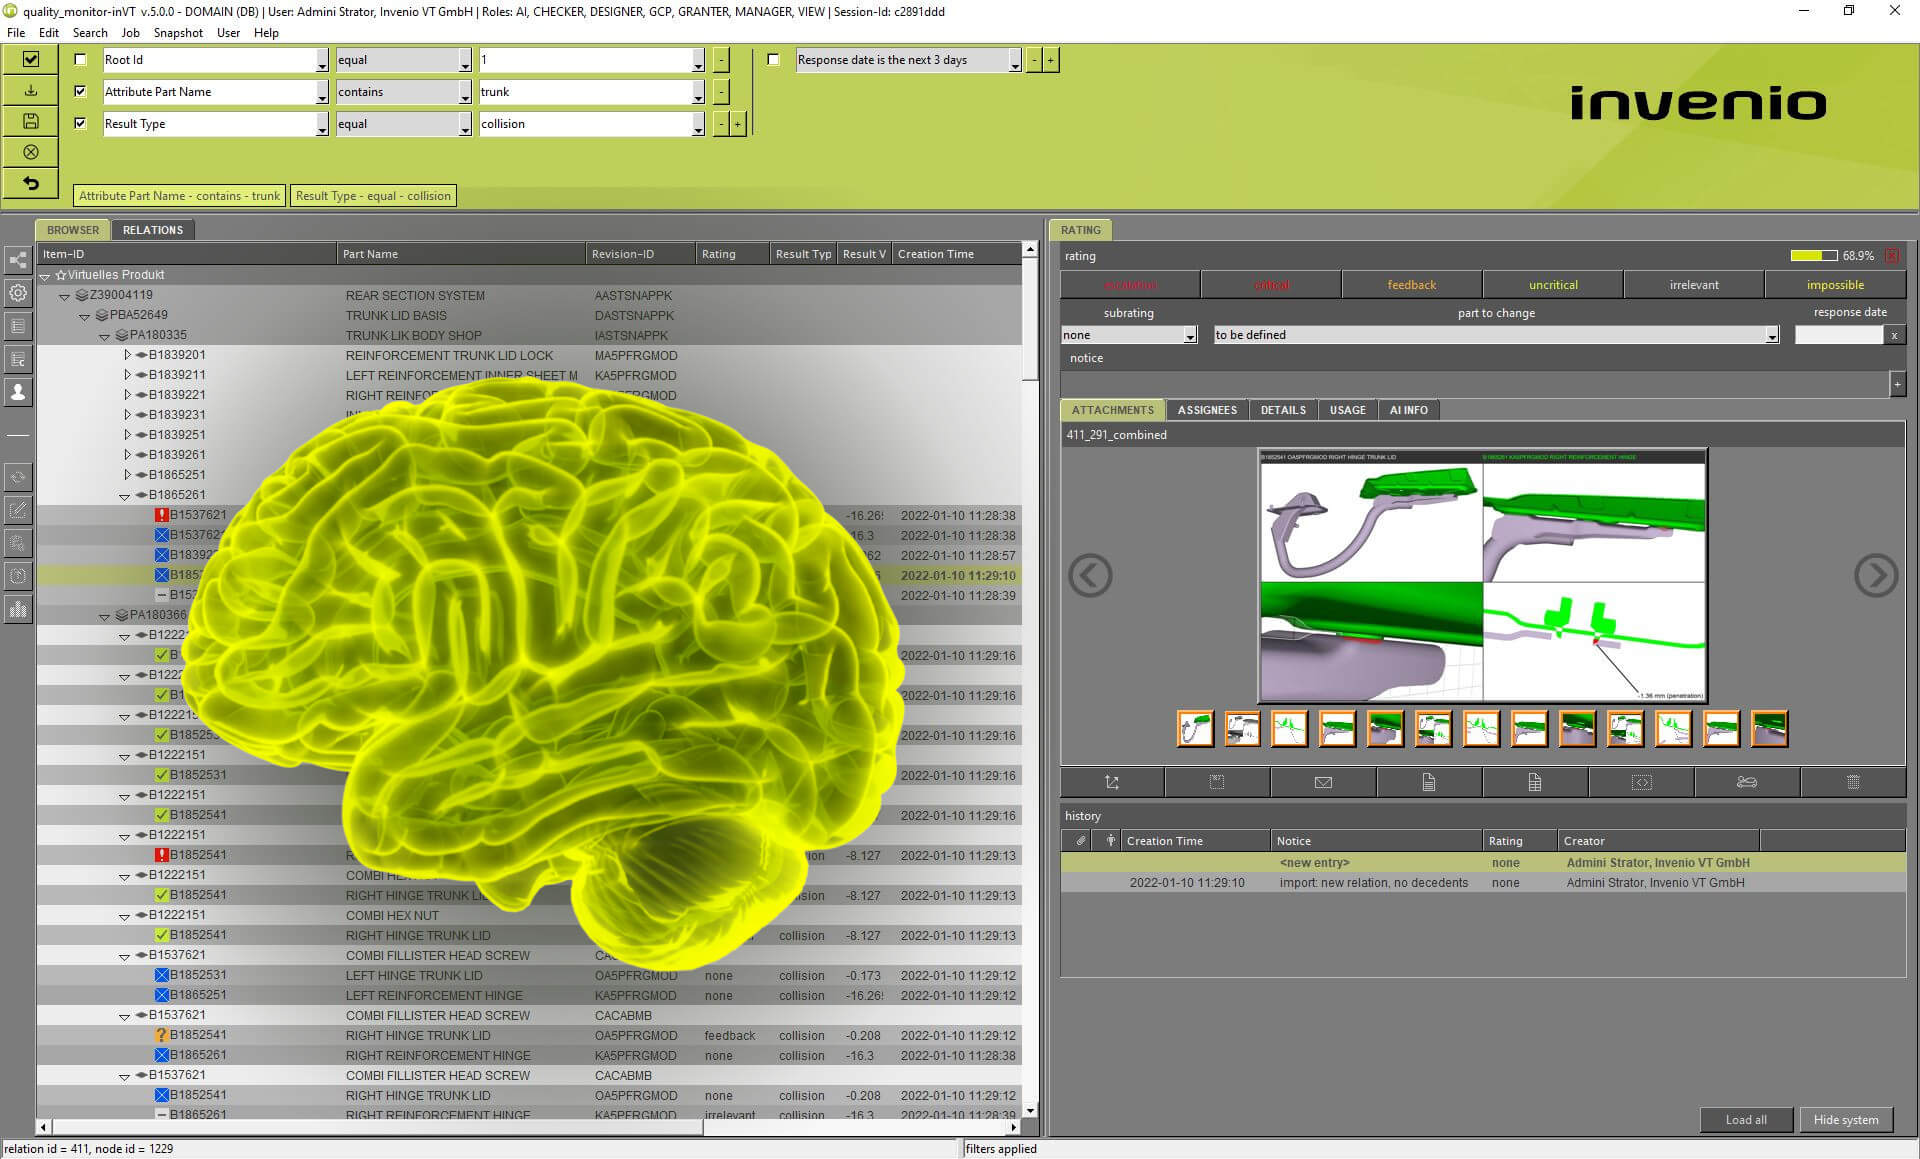The height and width of the screenshot is (1159, 1920).
Task: Click the previous image left arrow
Action: click(x=1090, y=575)
